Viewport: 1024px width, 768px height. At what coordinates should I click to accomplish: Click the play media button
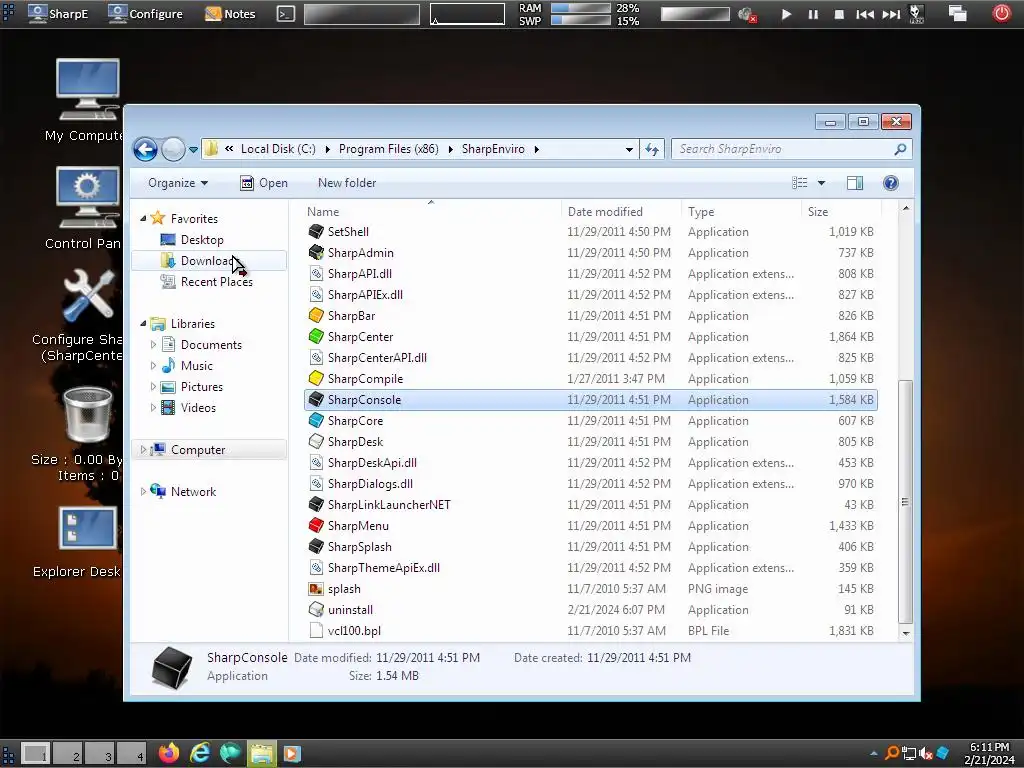point(786,14)
